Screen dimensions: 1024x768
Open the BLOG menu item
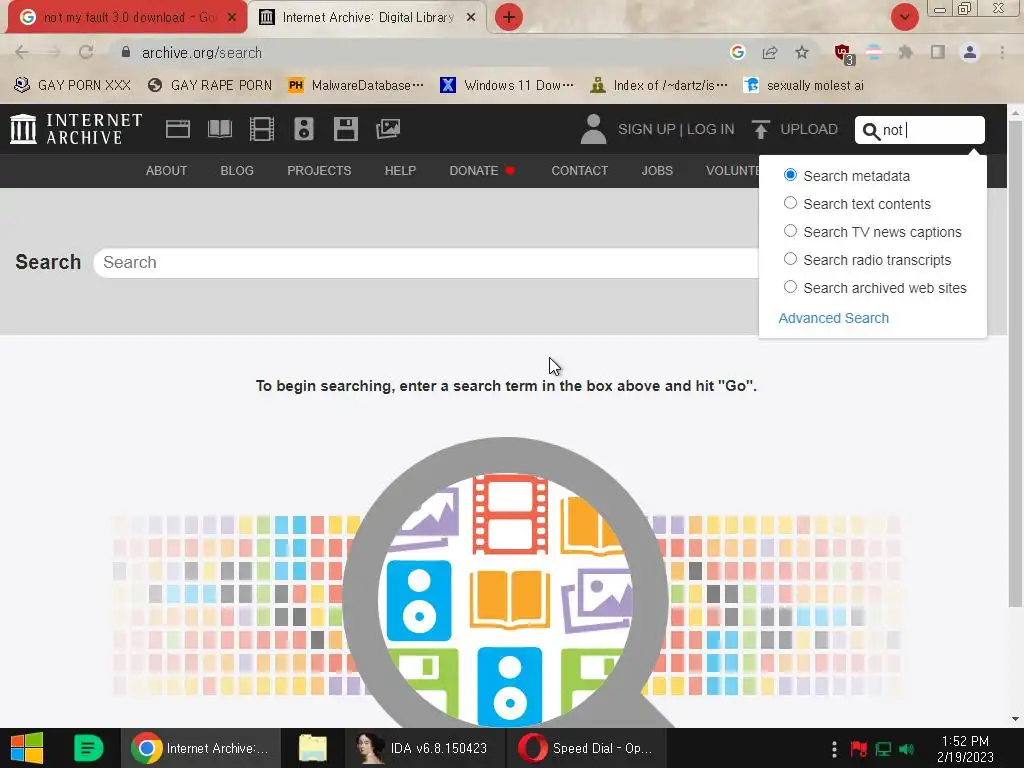coord(237,170)
